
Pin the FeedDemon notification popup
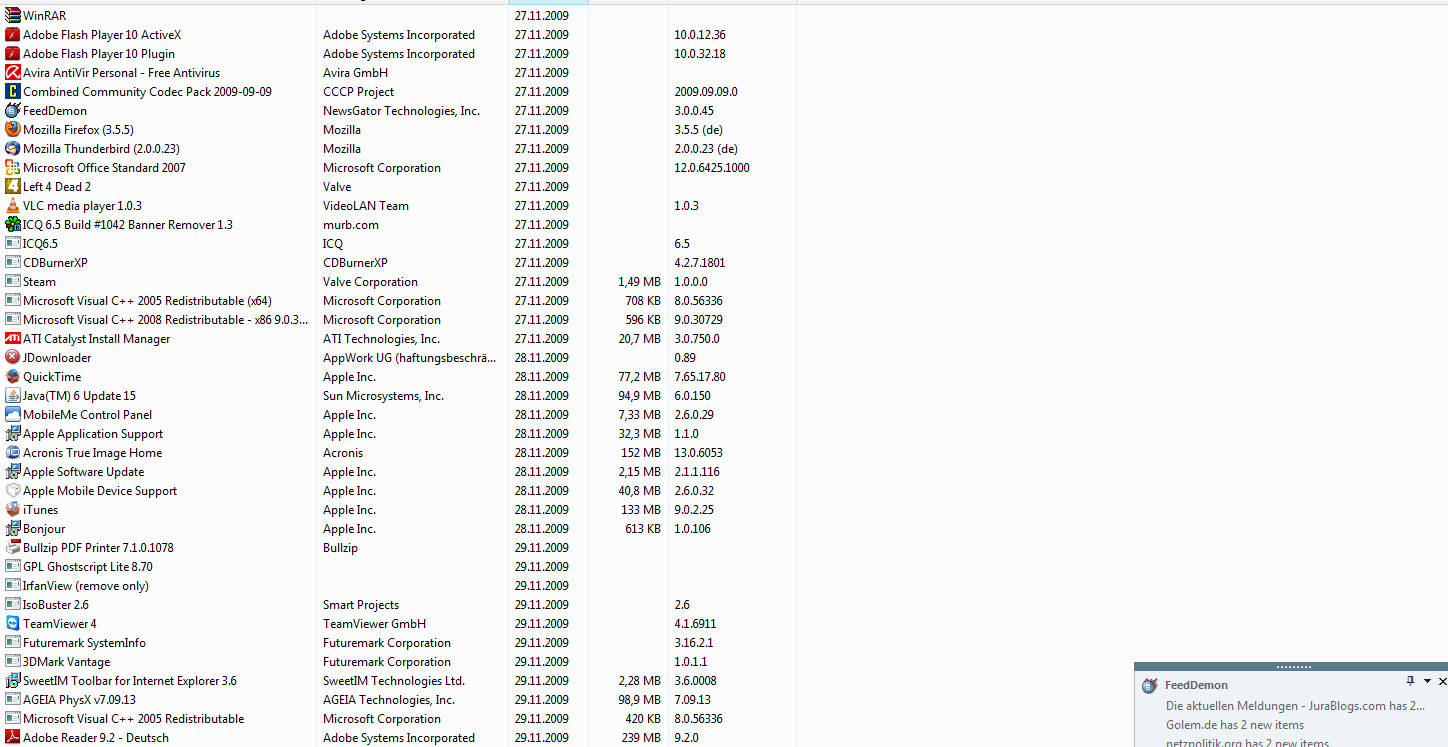tap(1411, 681)
